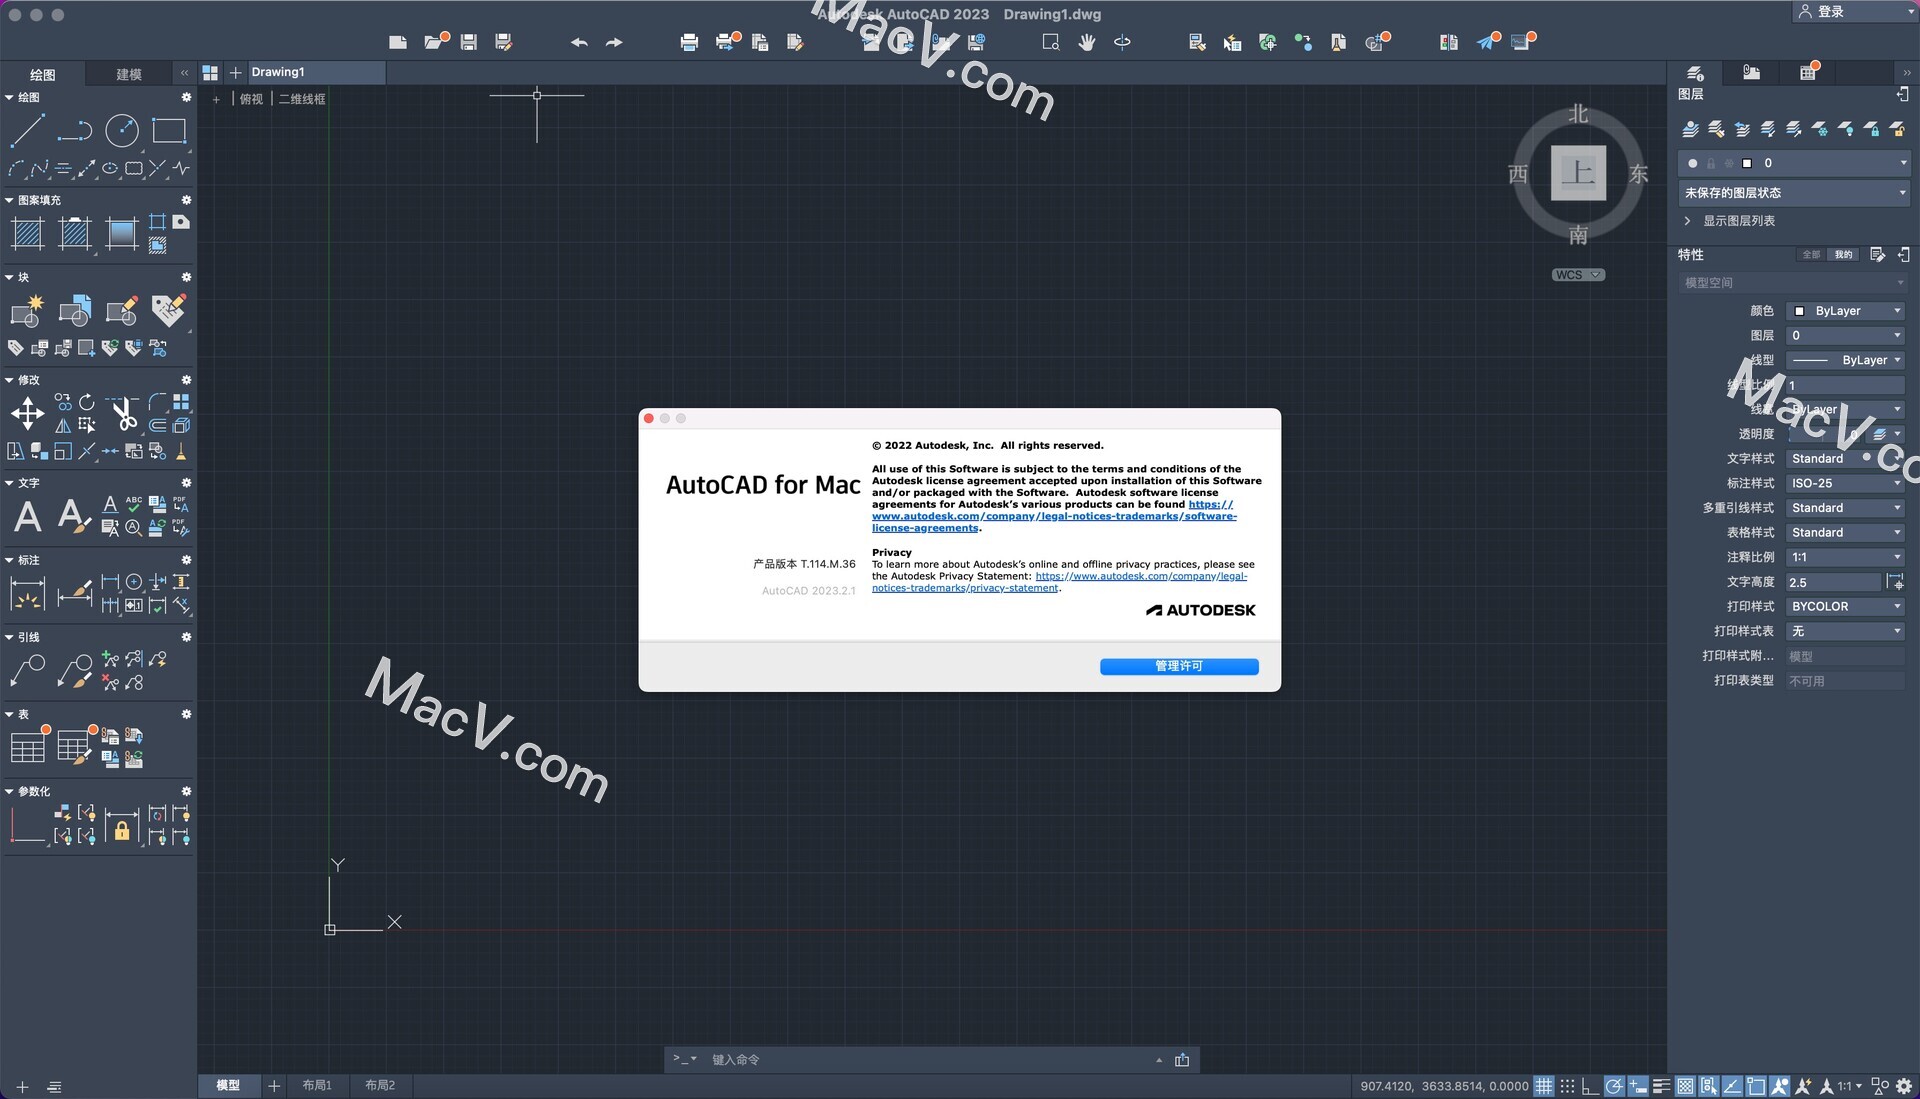The height and width of the screenshot is (1099, 1920).
Task: Open the linetype ByLayer dropdown
Action: (1846, 360)
